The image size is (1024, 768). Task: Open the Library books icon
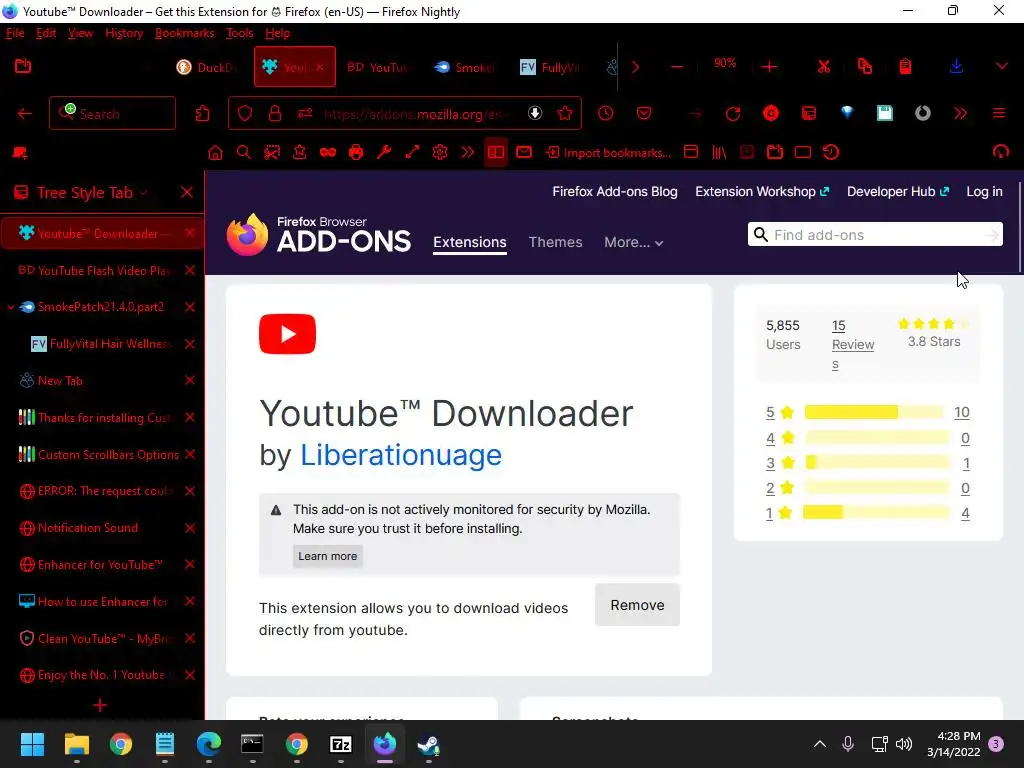pyautogui.click(x=719, y=153)
